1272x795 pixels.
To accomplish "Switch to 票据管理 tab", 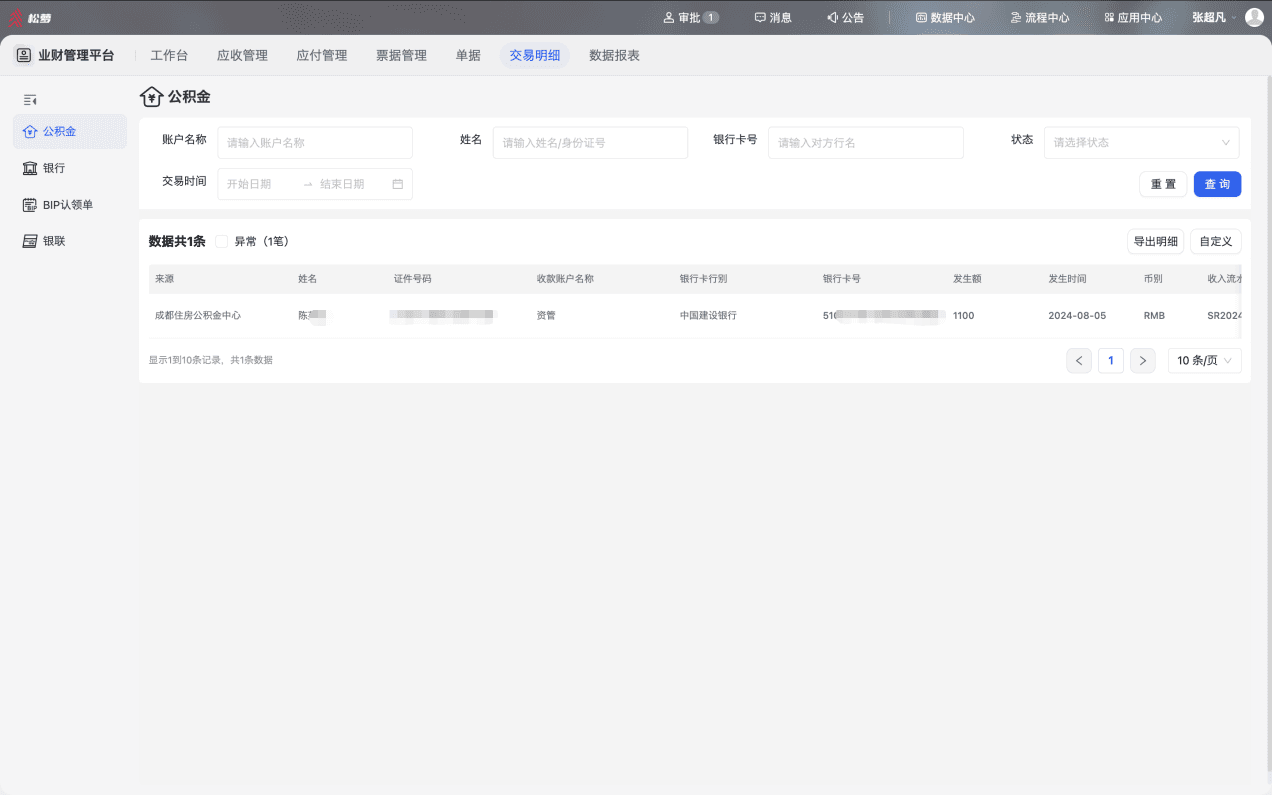I will 401,55.
